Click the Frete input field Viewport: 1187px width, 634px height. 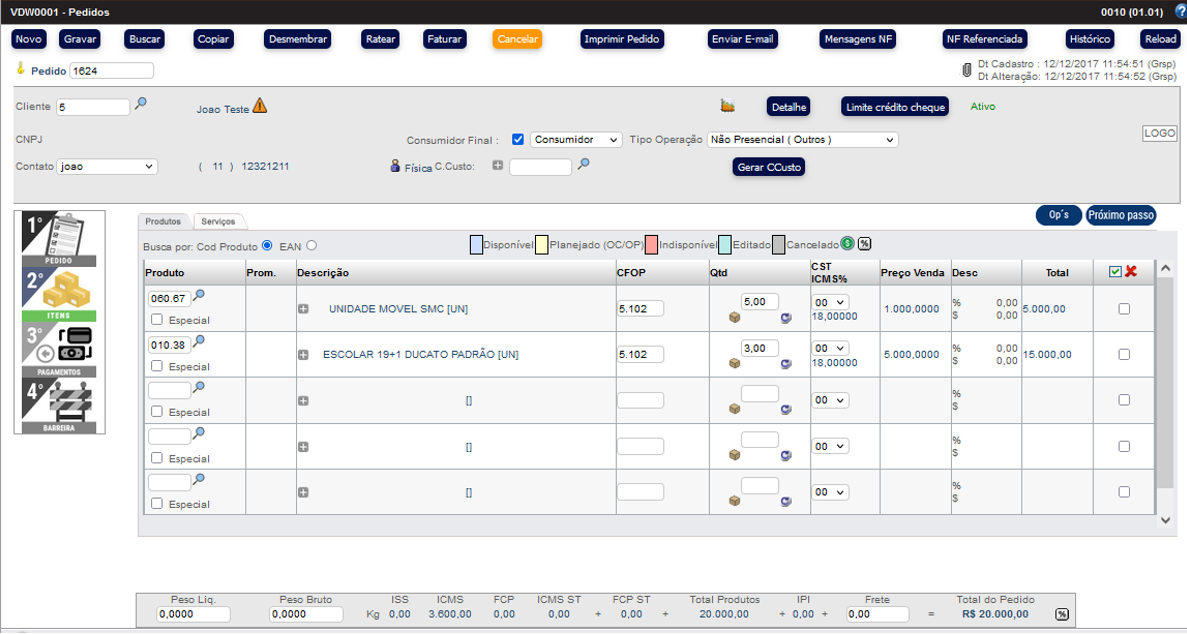pos(877,615)
